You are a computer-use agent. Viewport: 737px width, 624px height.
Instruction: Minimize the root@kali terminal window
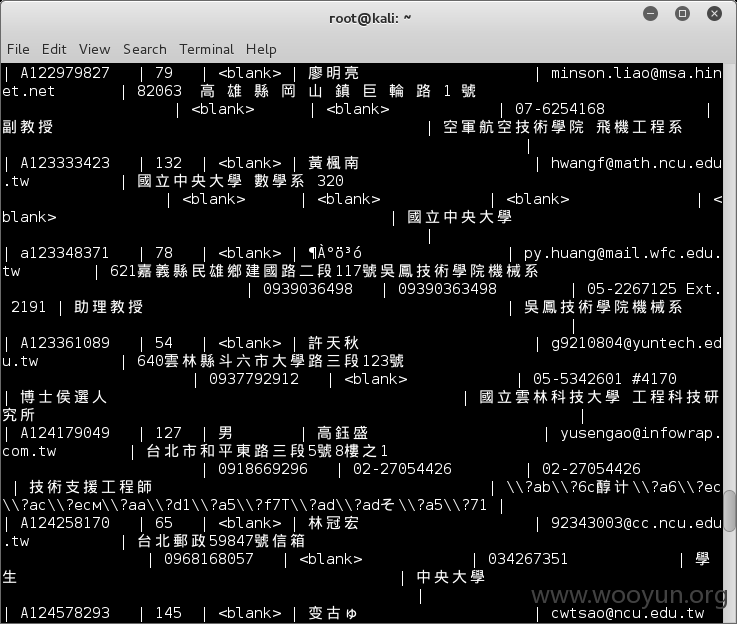click(651, 14)
